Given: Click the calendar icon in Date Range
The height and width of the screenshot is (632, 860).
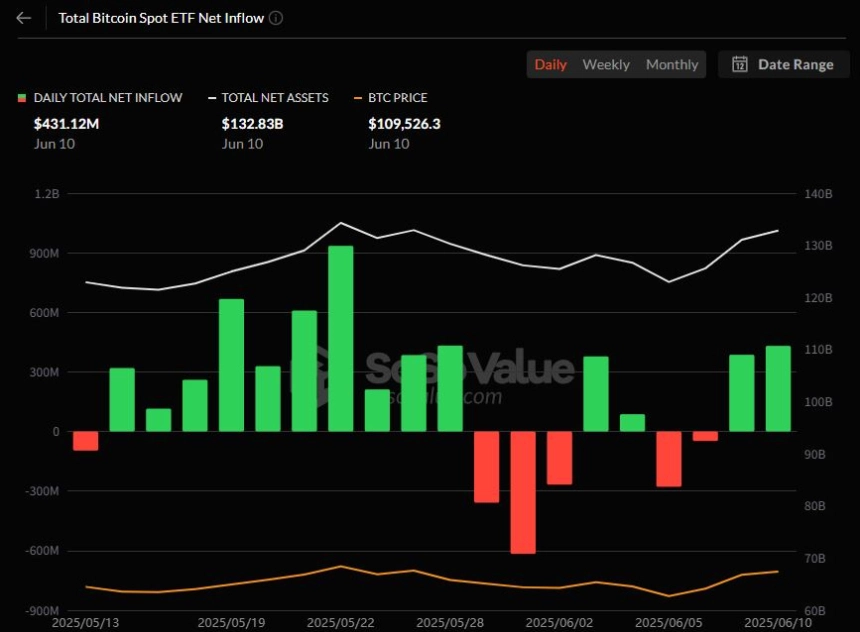Looking at the screenshot, I should coord(739,64).
